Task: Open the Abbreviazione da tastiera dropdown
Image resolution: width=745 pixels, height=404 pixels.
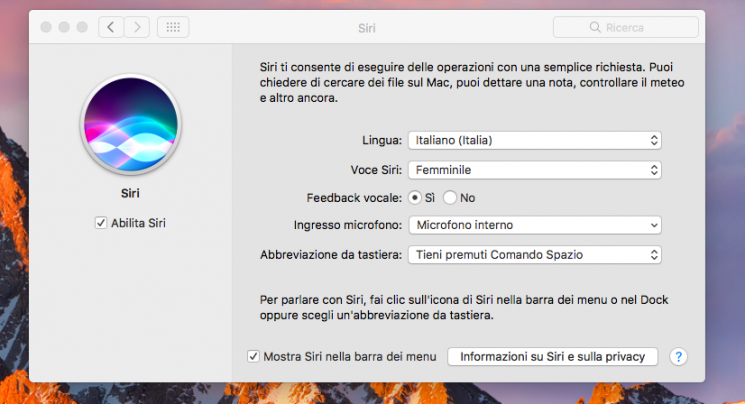Action: pyautogui.click(x=534, y=254)
